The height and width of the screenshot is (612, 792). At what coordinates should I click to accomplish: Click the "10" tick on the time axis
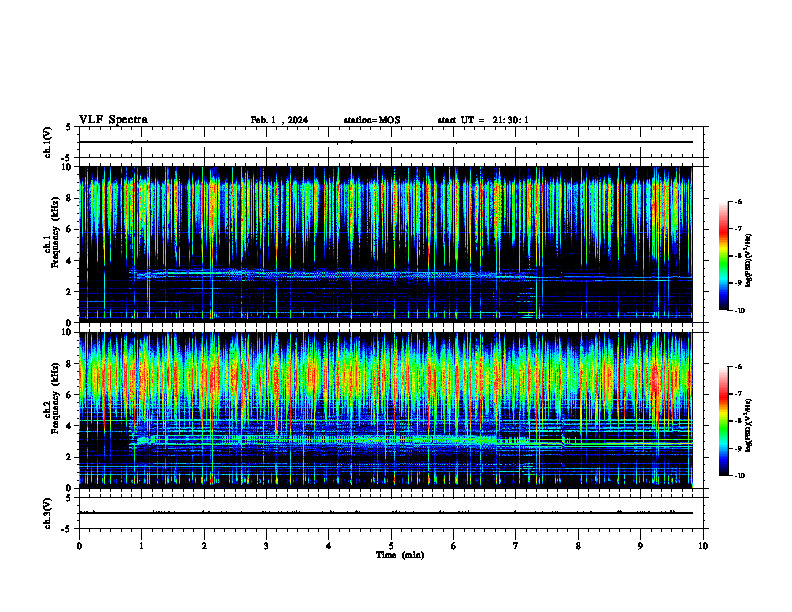pos(703,546)
